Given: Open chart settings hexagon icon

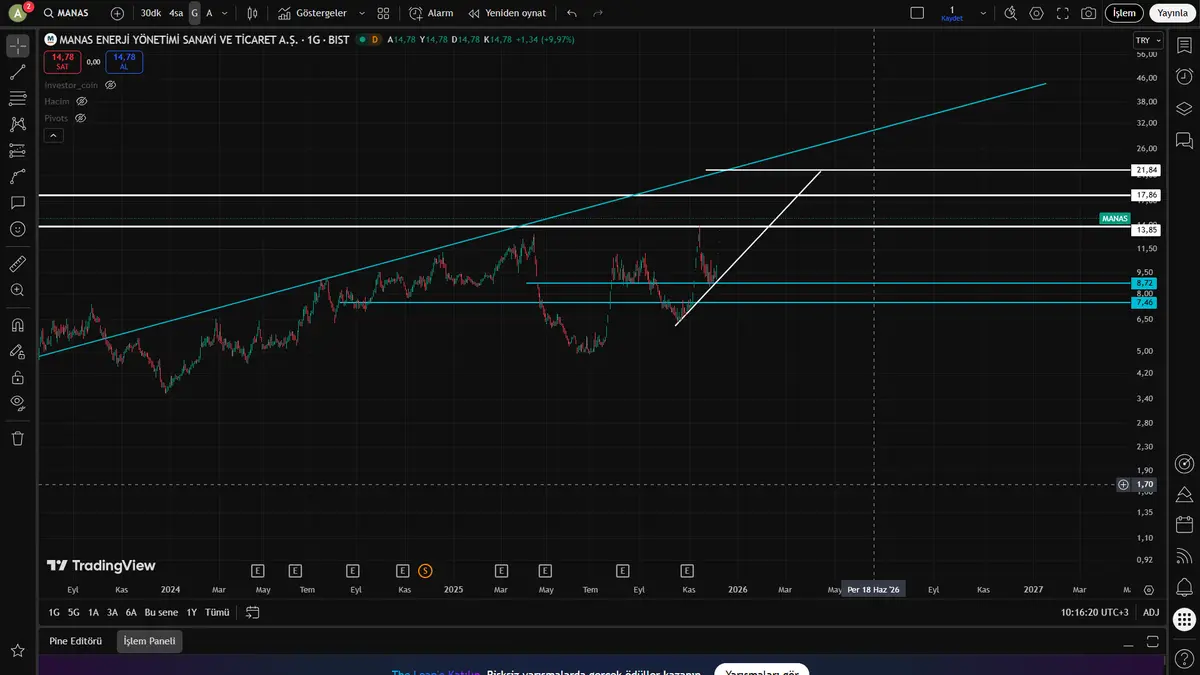Looking at the screenshot, I should (x=1036, y=13).
